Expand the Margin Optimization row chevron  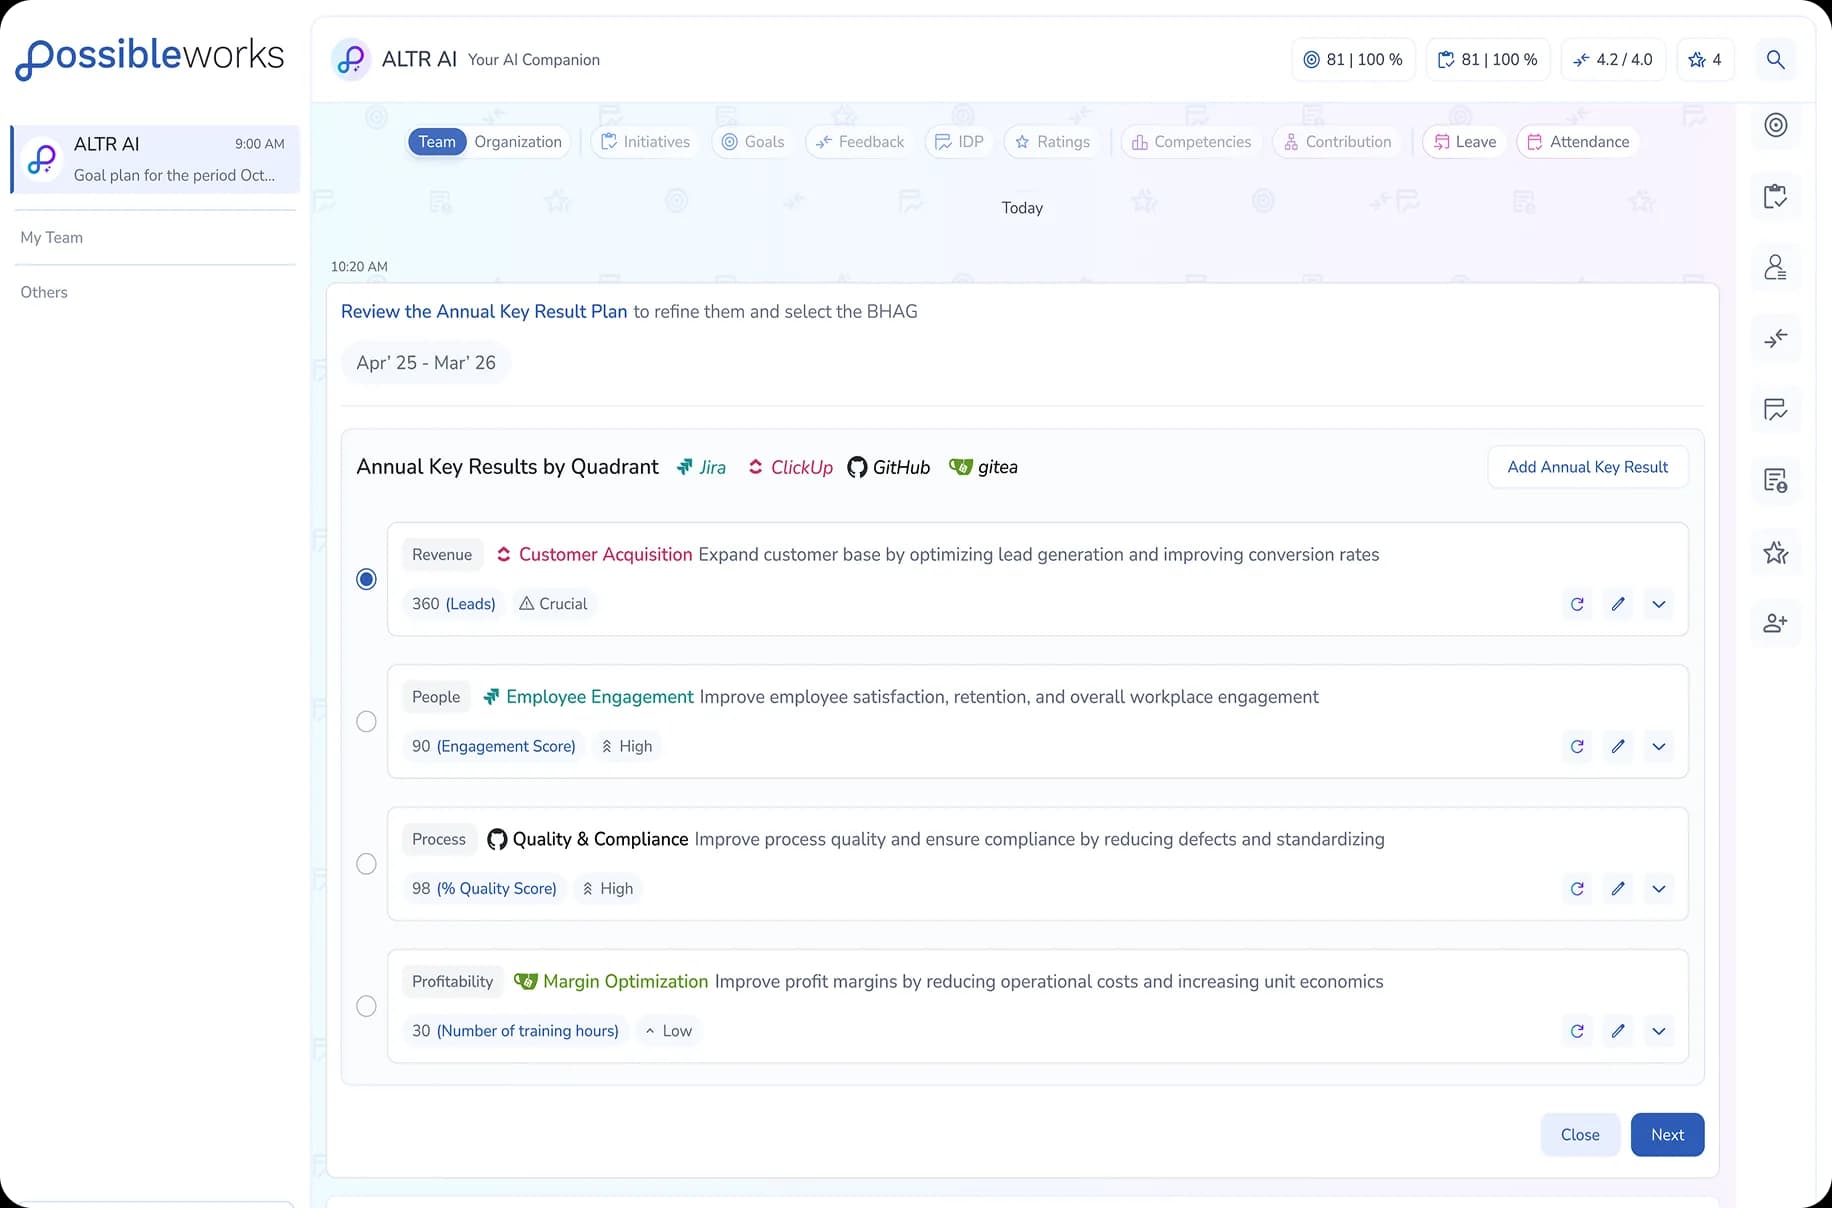(1659, 1031)
